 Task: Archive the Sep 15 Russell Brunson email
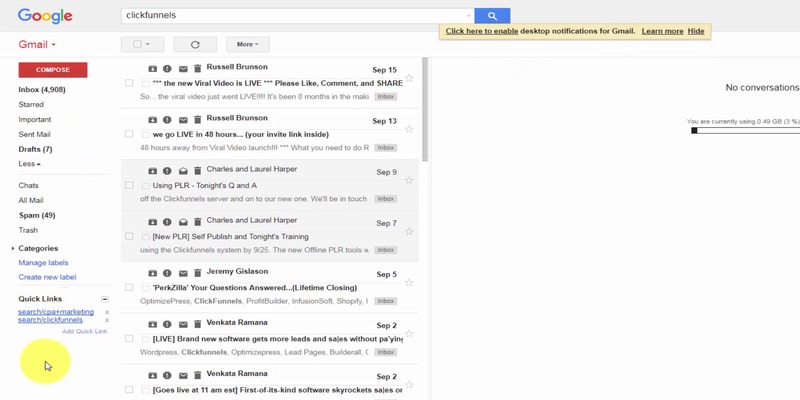pos(152,69)
